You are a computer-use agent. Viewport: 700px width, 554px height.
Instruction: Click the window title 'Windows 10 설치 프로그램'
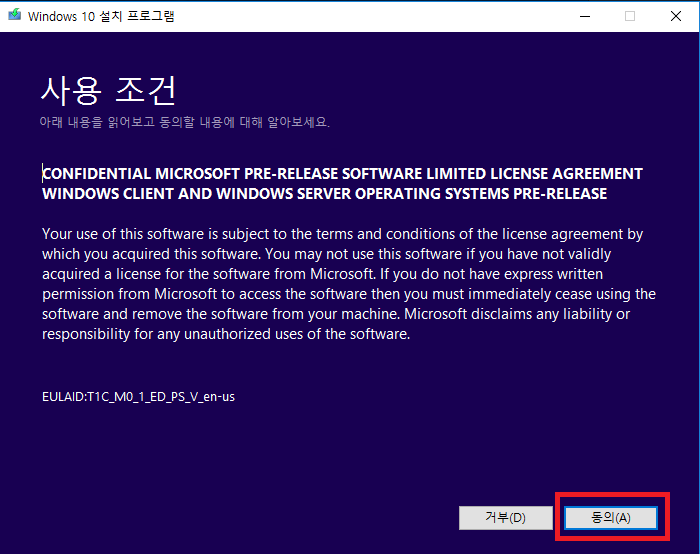pyautogui.click(x=101, y=16)
